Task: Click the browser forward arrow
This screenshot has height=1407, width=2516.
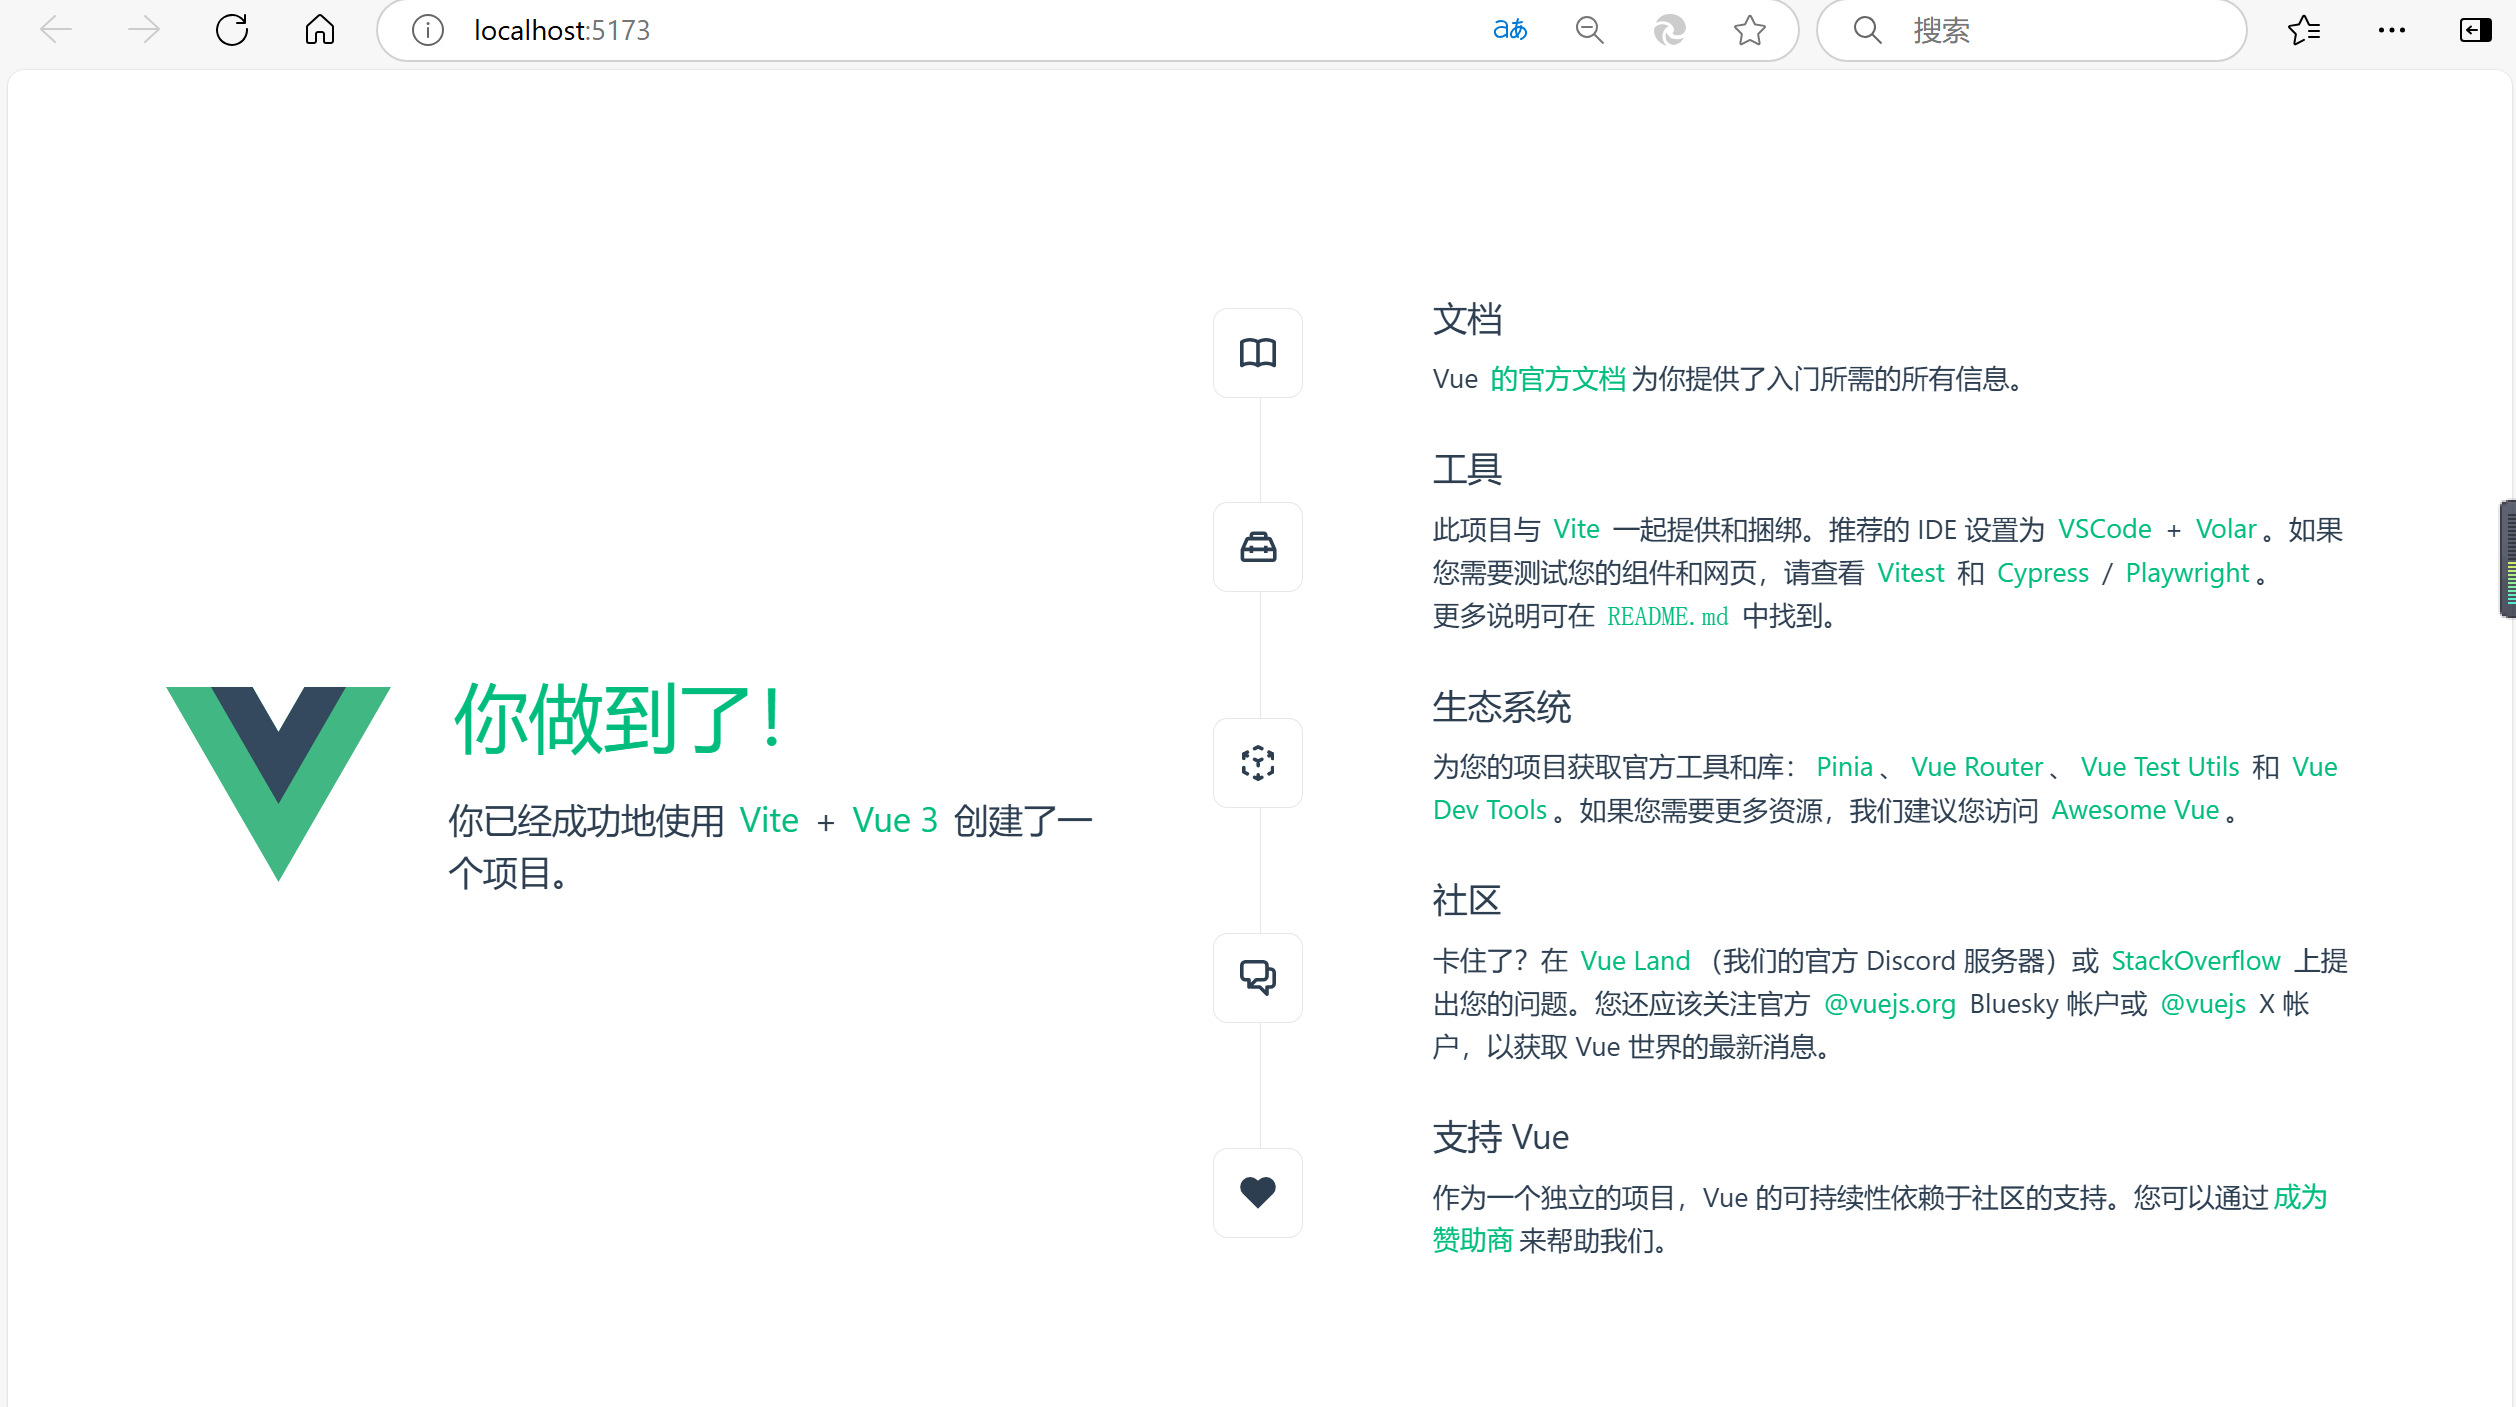Action: click(144, 30)
